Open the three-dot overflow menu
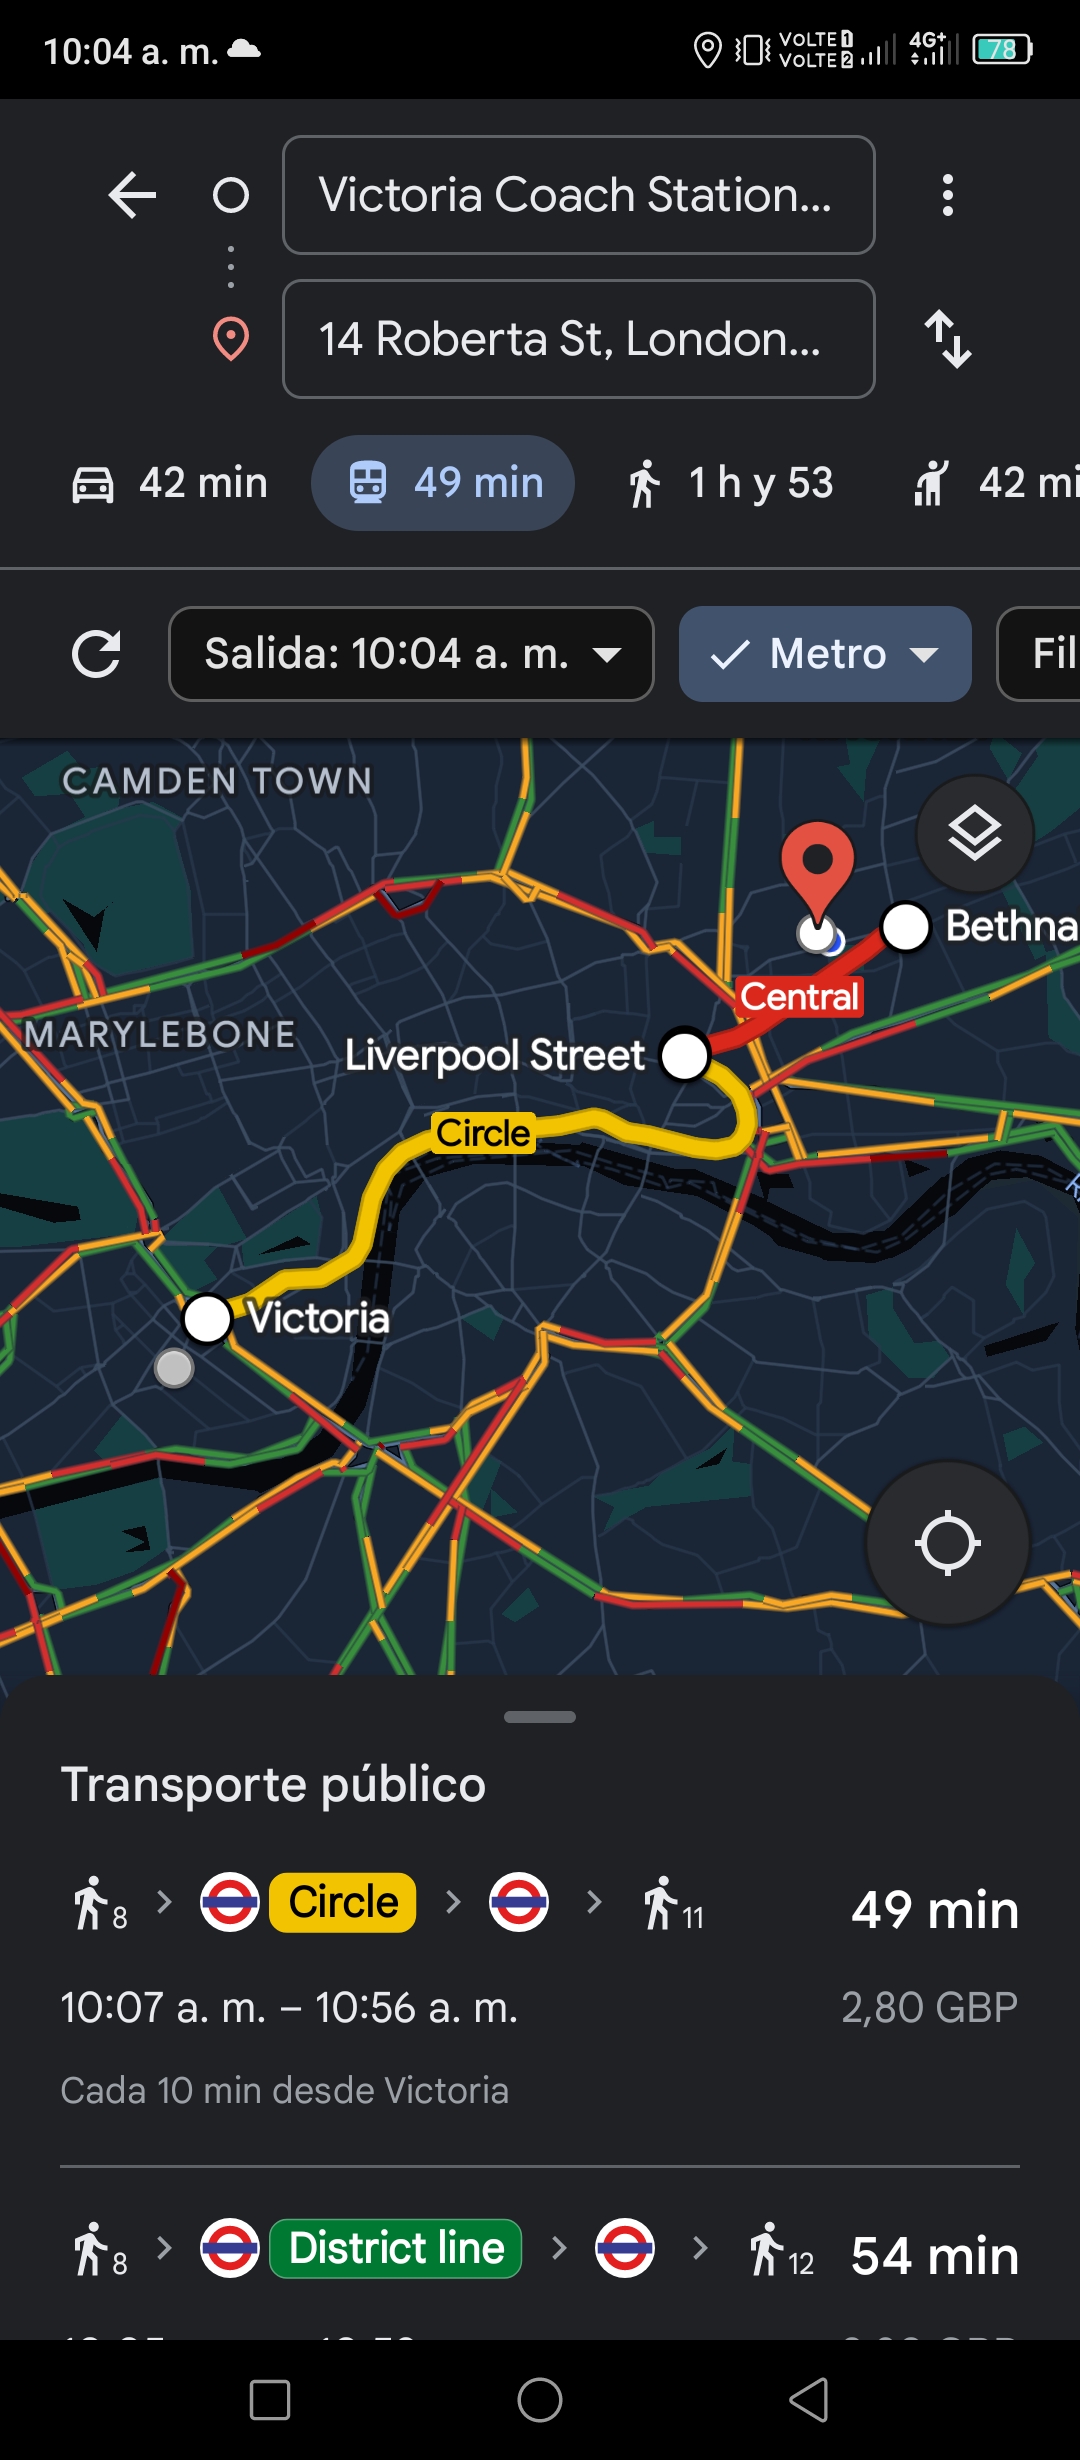This screenshot has height=2460, width=1080. click(947, 195)
